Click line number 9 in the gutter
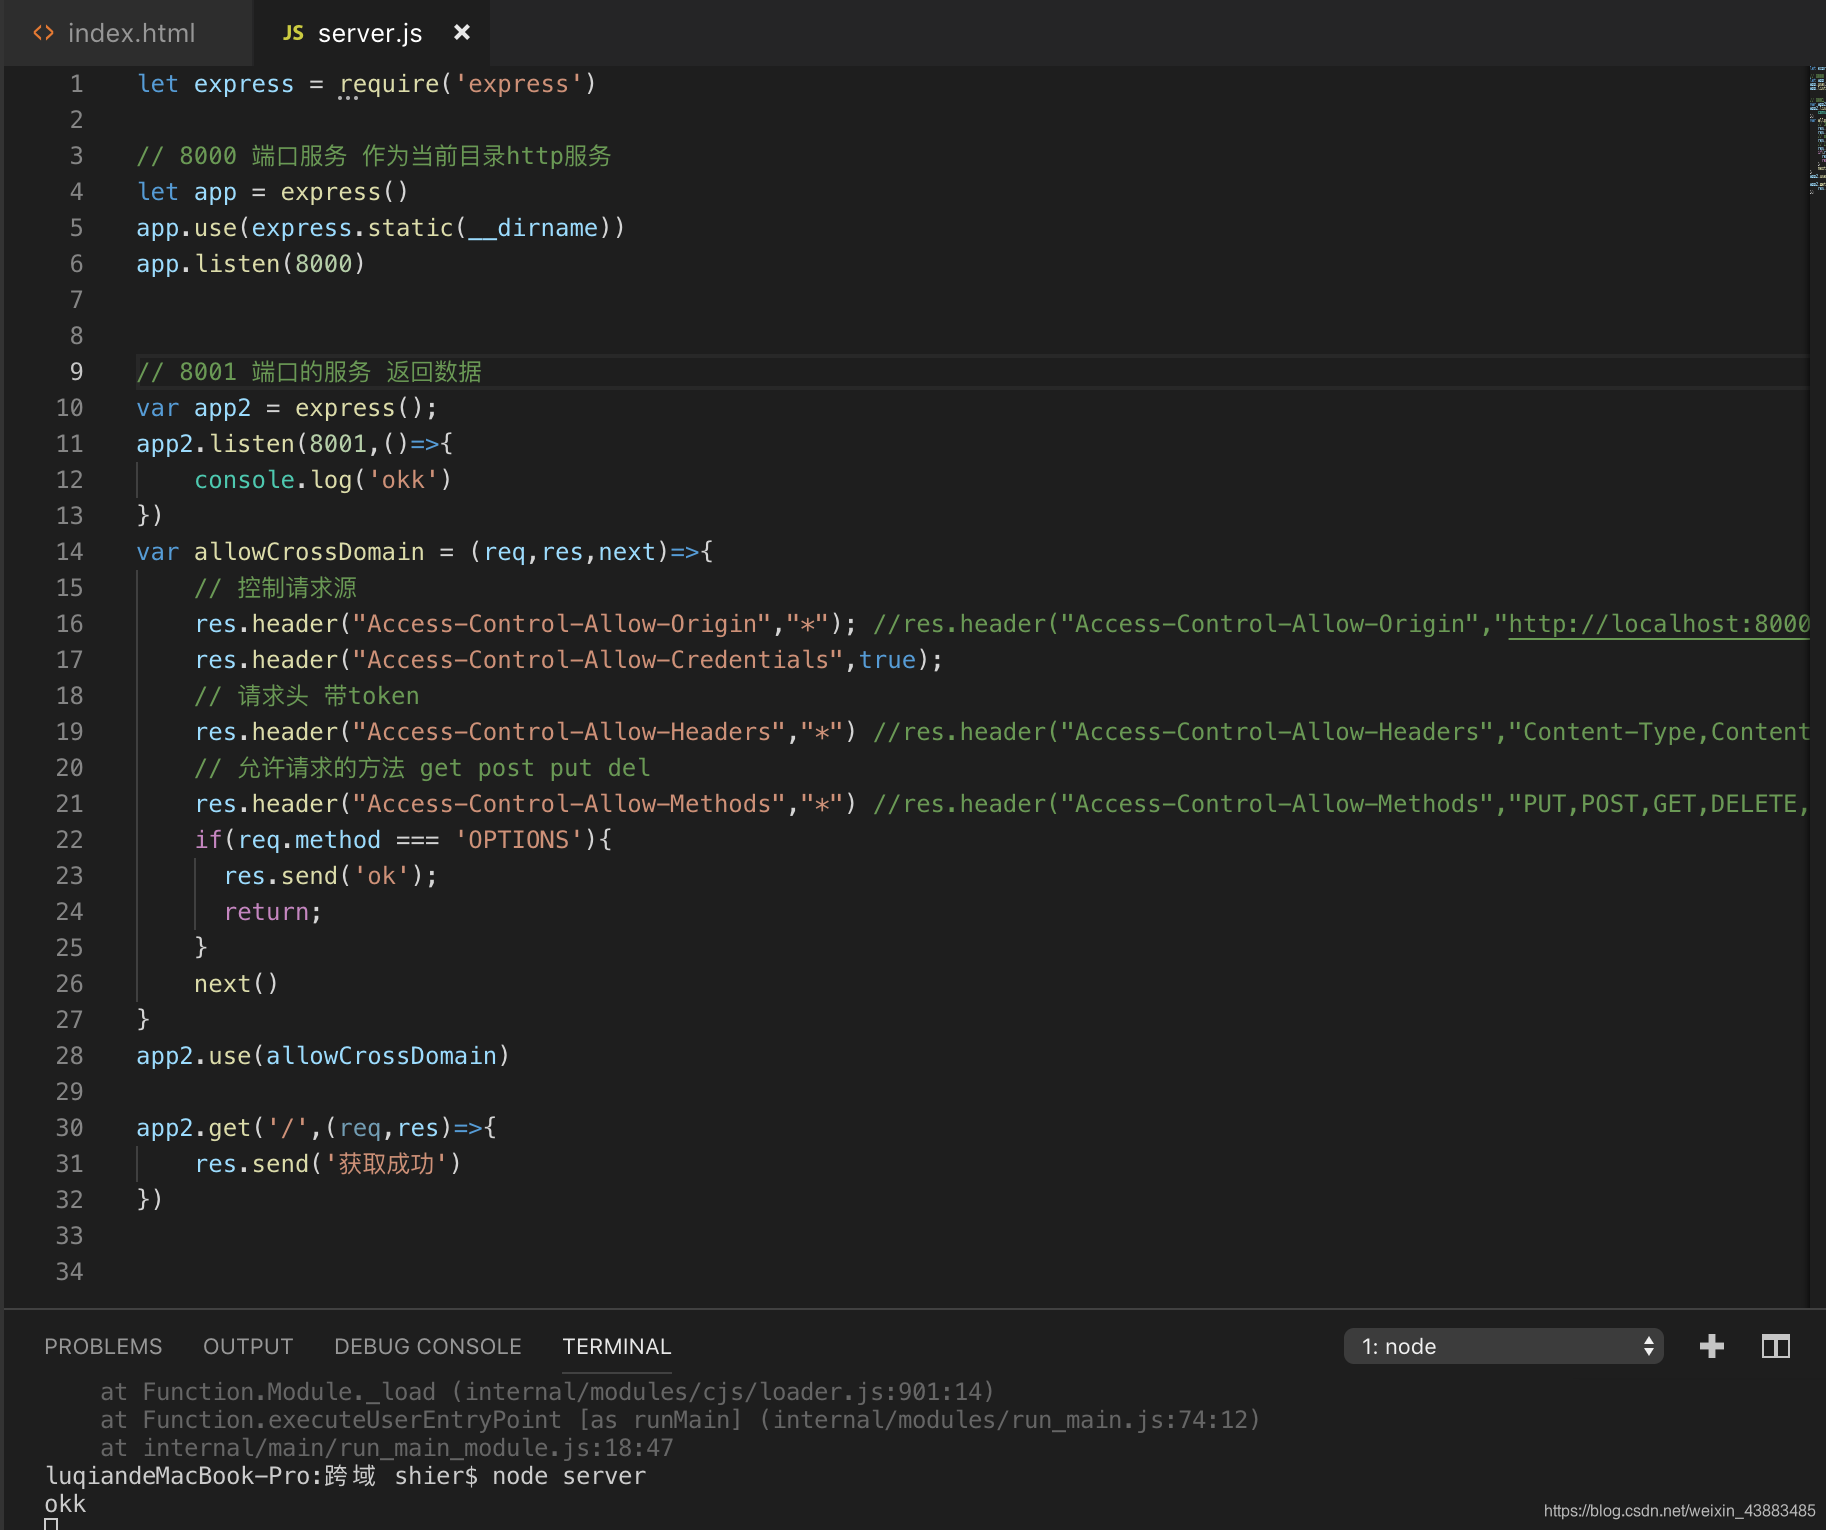This screenshot has height=1530, width=1826. coord(76,372)
